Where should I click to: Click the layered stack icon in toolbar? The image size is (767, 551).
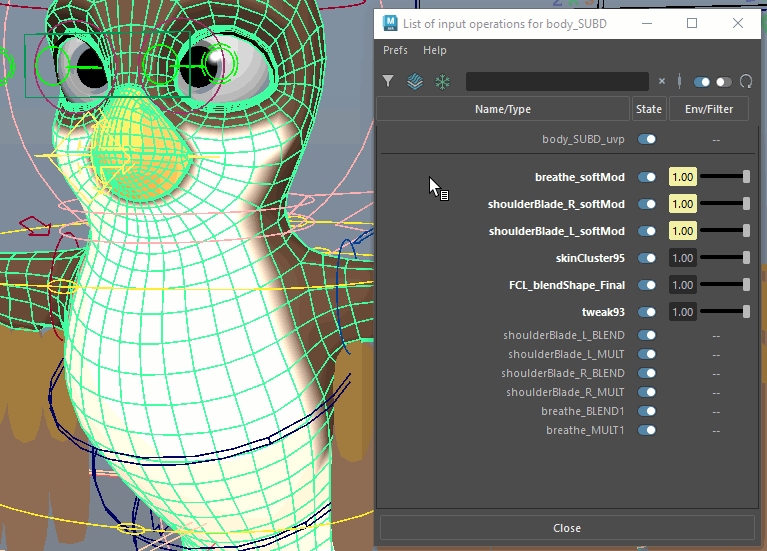click(x=415, y=81)
